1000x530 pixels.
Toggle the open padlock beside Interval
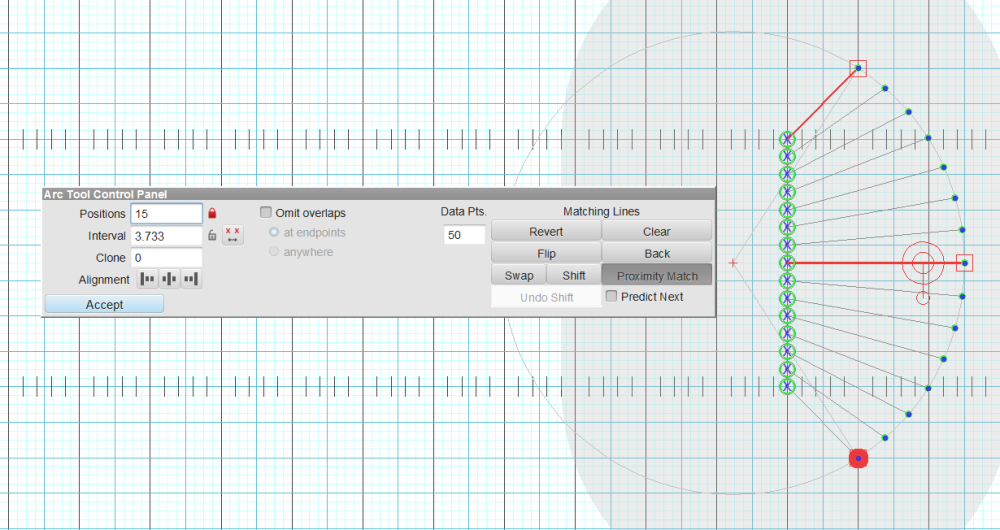(212, 235)
